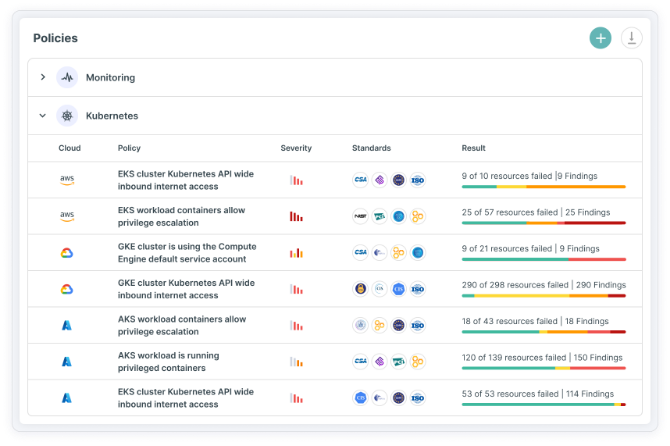670x446 pixels.
Task: Click NIST badge on EKS privilege escalation row
Action: click(x=360, y=216)
